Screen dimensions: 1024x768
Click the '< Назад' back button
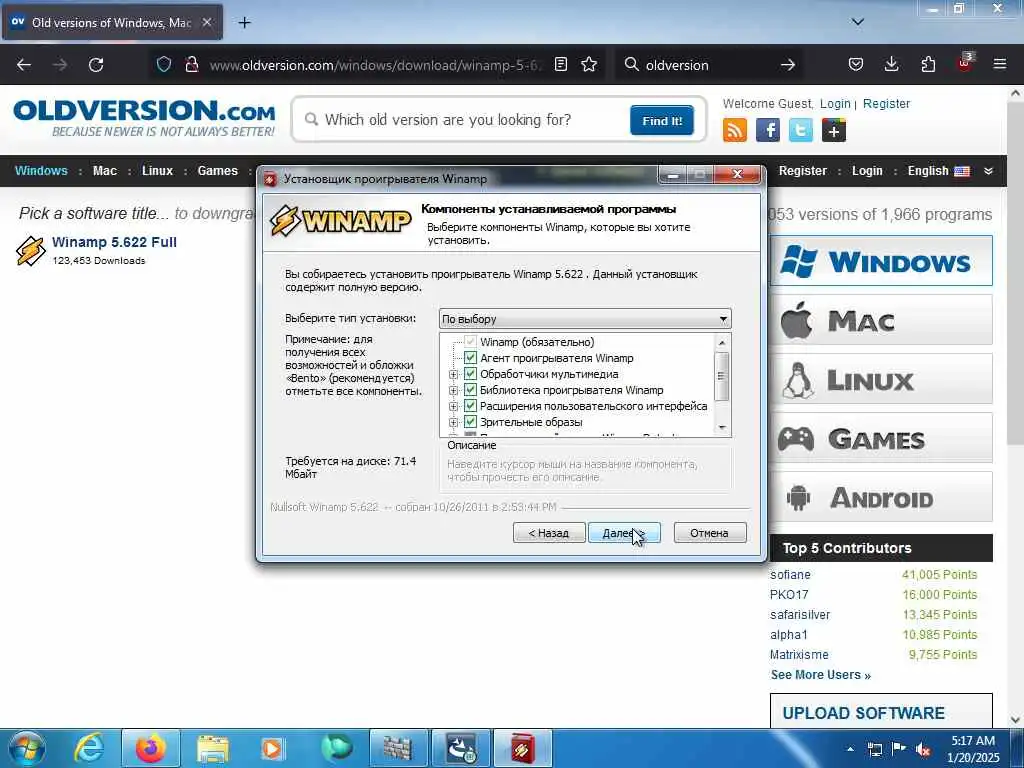[x=549, y=533]
